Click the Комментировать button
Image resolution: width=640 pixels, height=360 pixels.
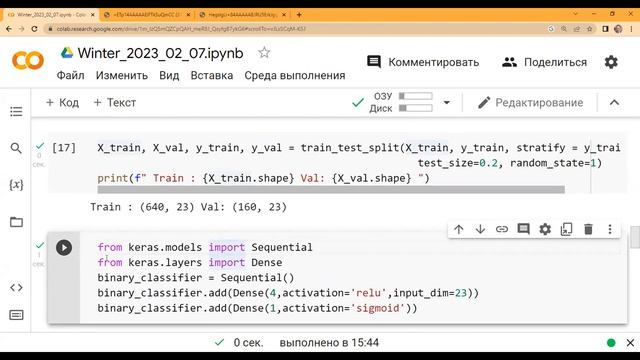(423, 62)
